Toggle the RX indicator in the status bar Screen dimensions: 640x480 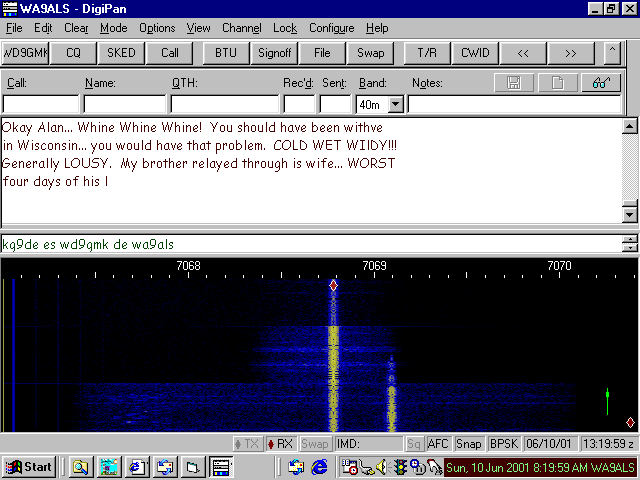280,443
